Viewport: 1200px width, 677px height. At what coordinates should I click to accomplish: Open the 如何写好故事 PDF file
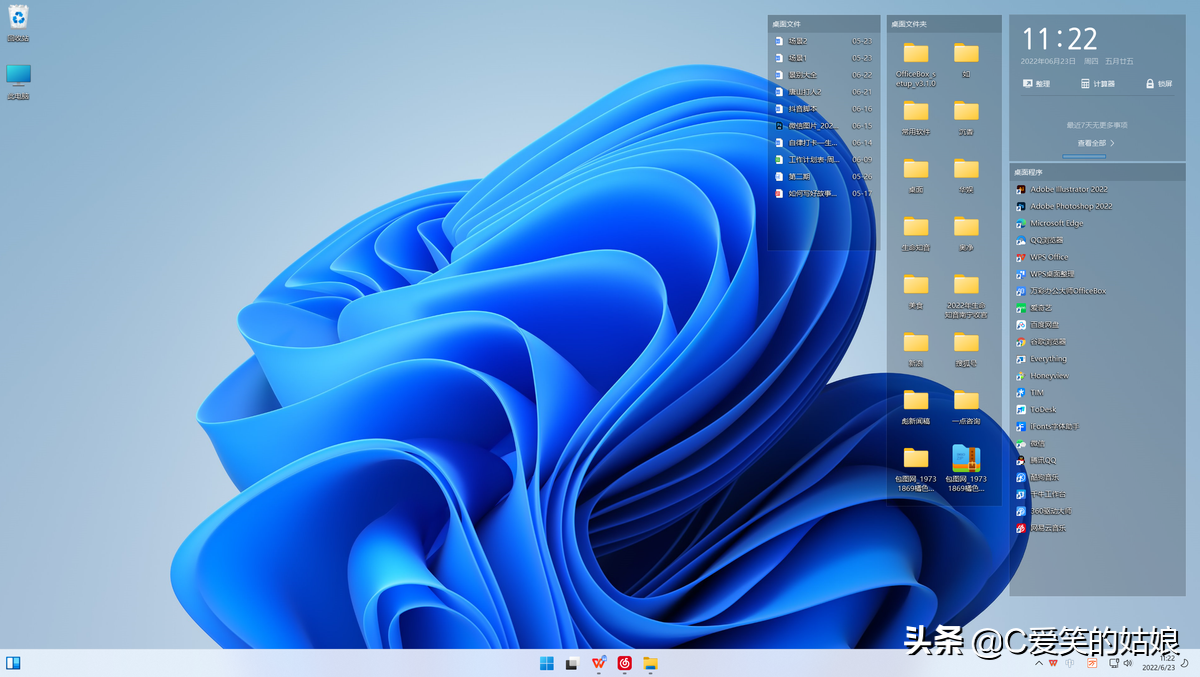(x=824, y=194)
